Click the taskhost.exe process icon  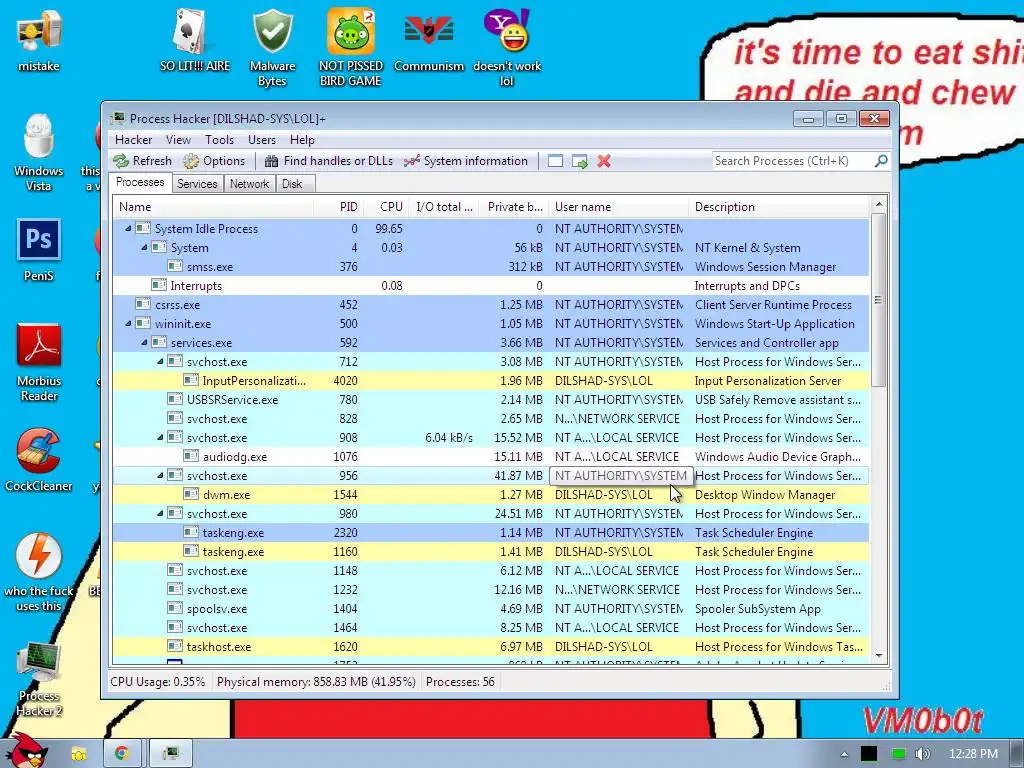175,646
